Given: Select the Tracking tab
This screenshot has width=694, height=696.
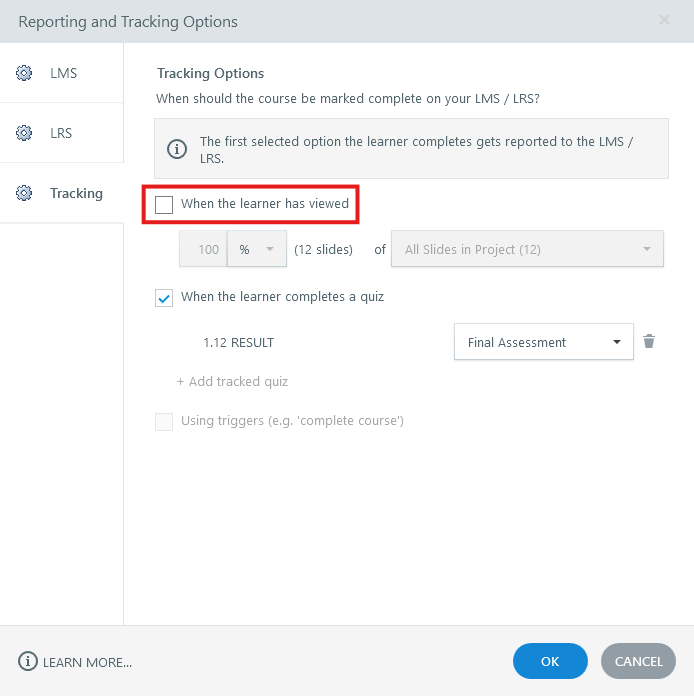Looking at the screenshot, I should coord(76,193).
